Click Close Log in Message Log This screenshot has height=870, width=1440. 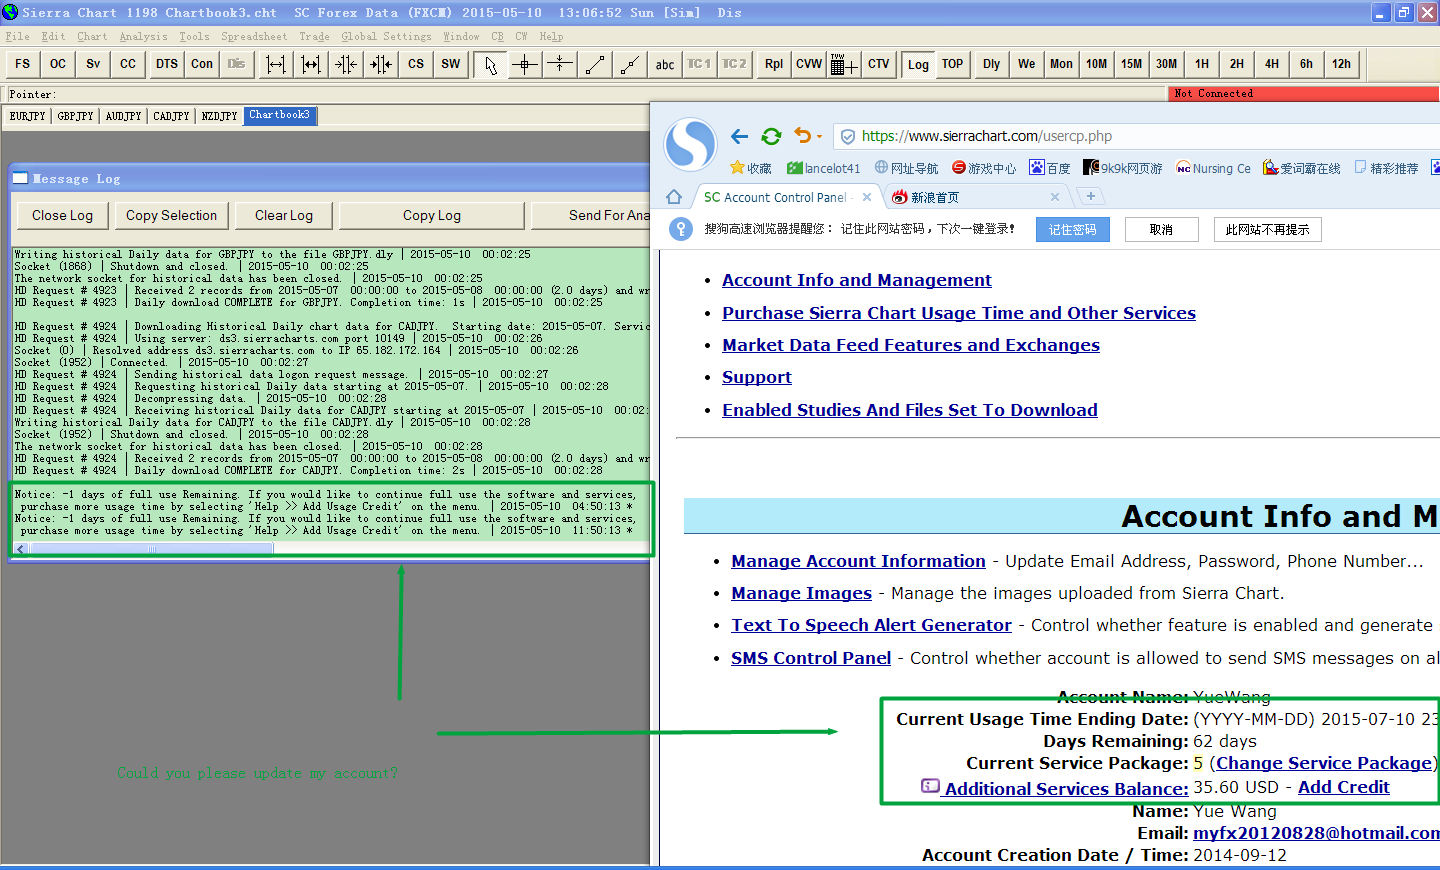click(62, 215)
